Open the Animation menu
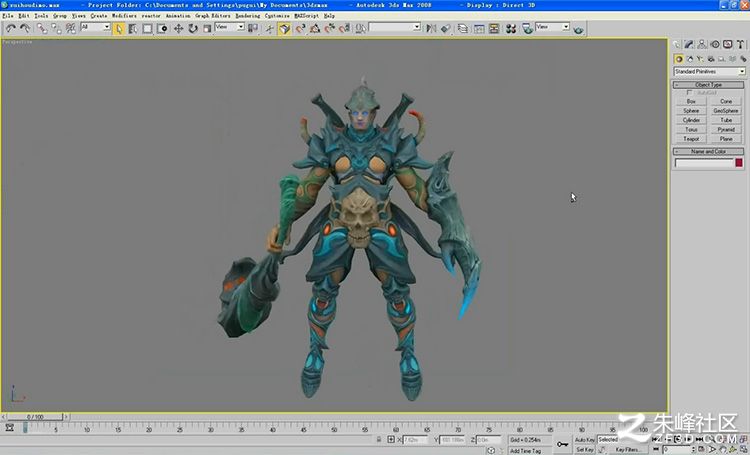 pos(178,16)
